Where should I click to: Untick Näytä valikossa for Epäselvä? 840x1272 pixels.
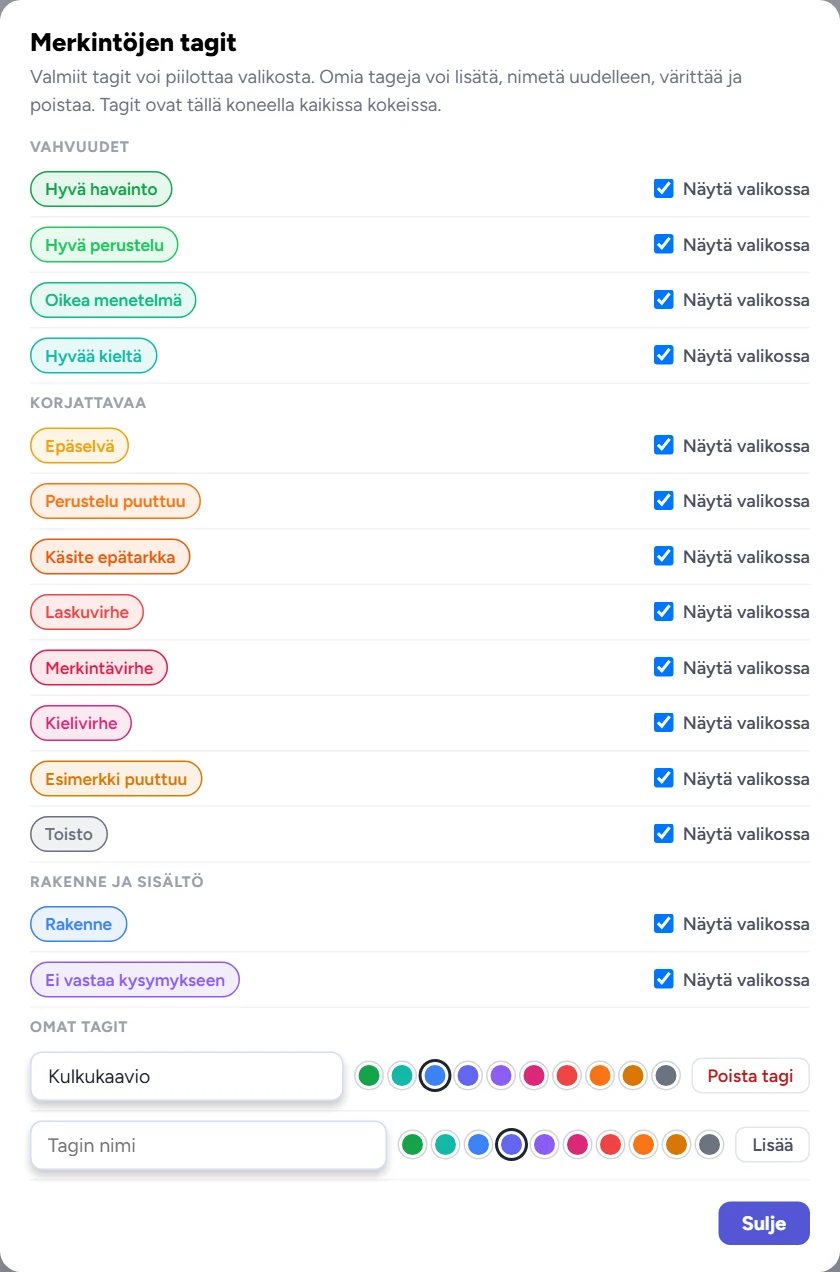click(663, 445)
